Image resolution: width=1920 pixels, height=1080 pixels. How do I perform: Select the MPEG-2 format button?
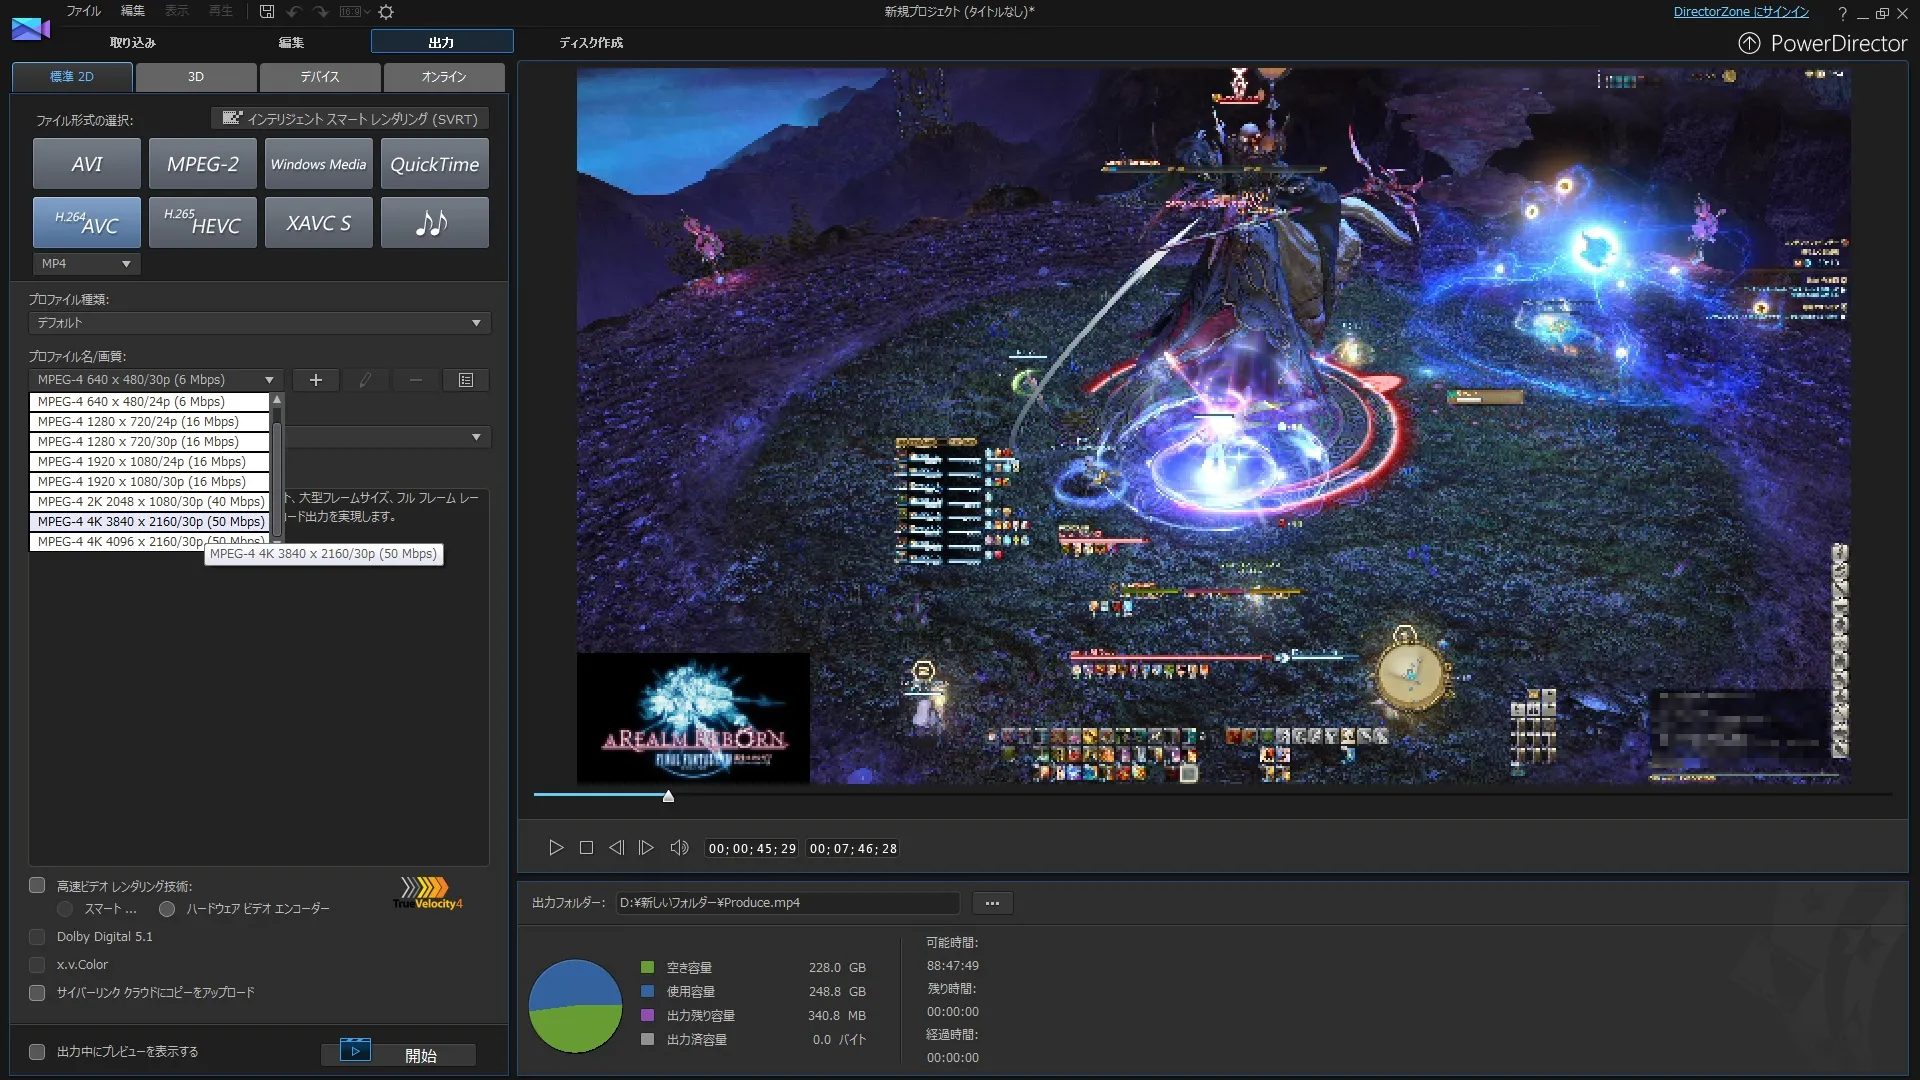203,164
